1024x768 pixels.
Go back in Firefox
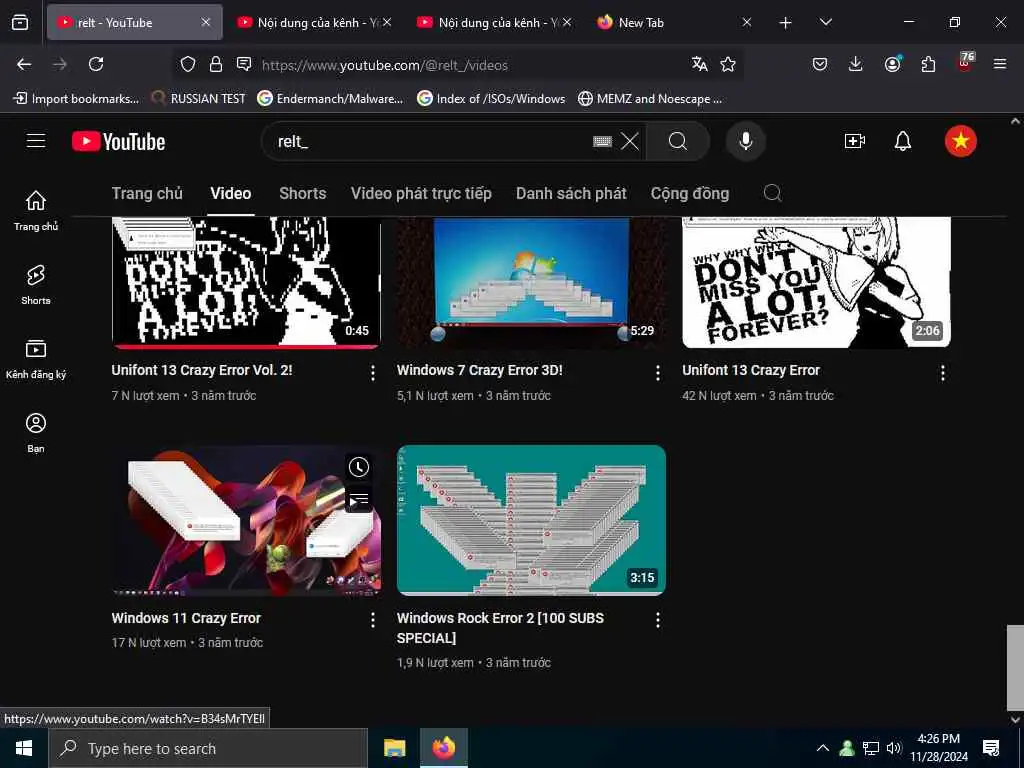24,64
